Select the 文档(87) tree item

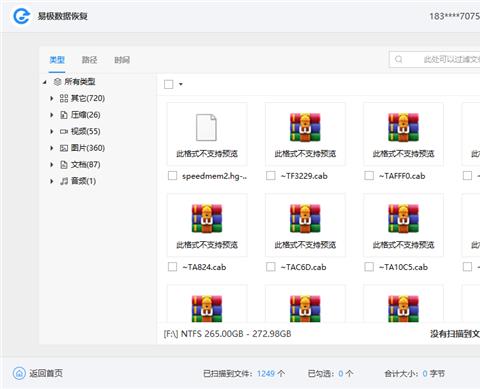(x=86, y=165)
